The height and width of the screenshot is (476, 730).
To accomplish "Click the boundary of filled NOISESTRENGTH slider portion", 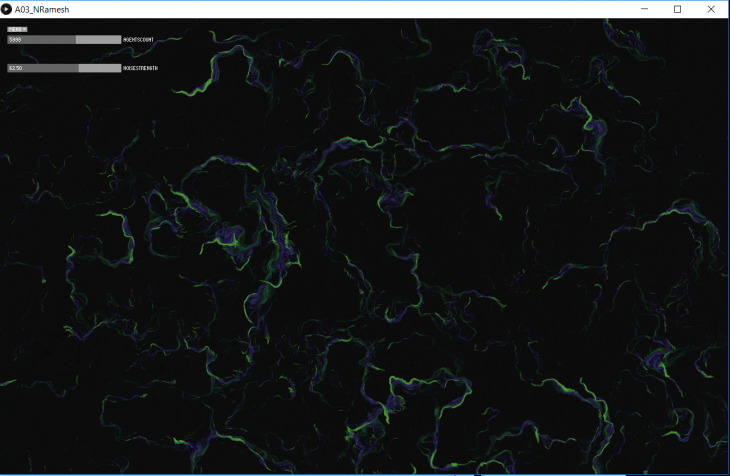I will 78,68.
